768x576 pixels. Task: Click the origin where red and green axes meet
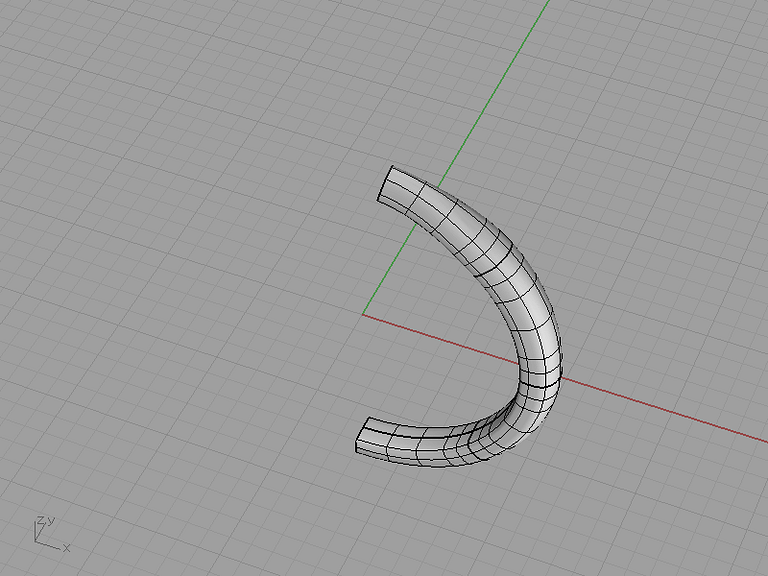(x=363, y=314)
